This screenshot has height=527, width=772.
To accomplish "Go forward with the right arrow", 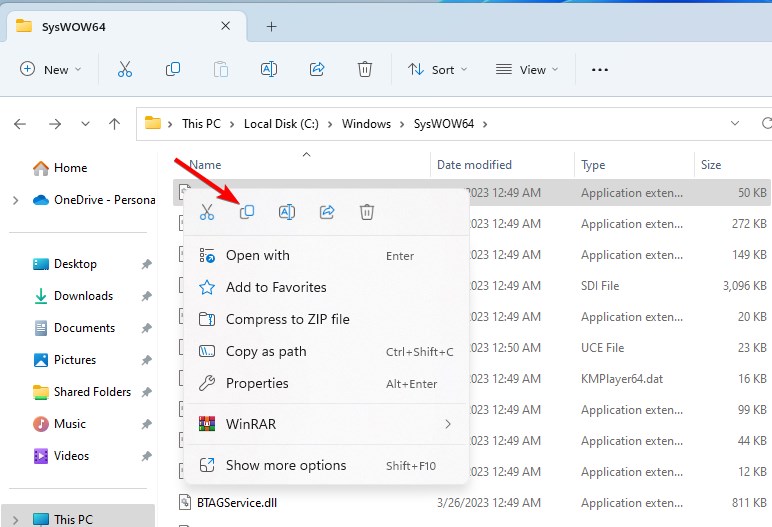I will point(55,124).
